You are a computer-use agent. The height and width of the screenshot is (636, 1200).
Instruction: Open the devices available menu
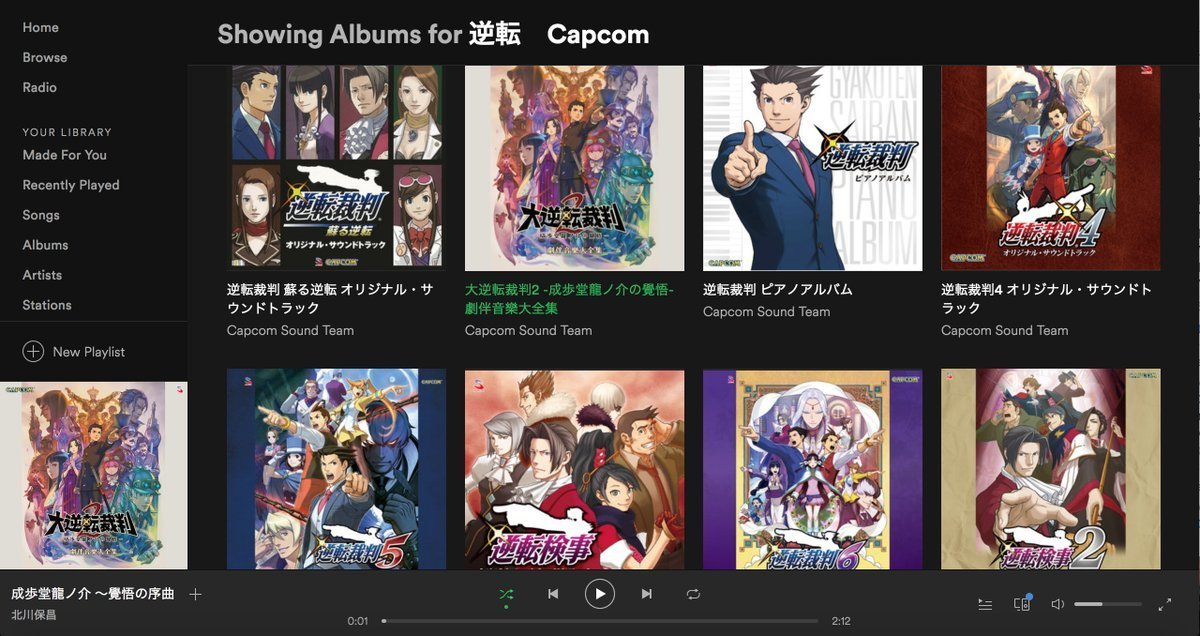pyautogui.click(x=1022, y=604)
